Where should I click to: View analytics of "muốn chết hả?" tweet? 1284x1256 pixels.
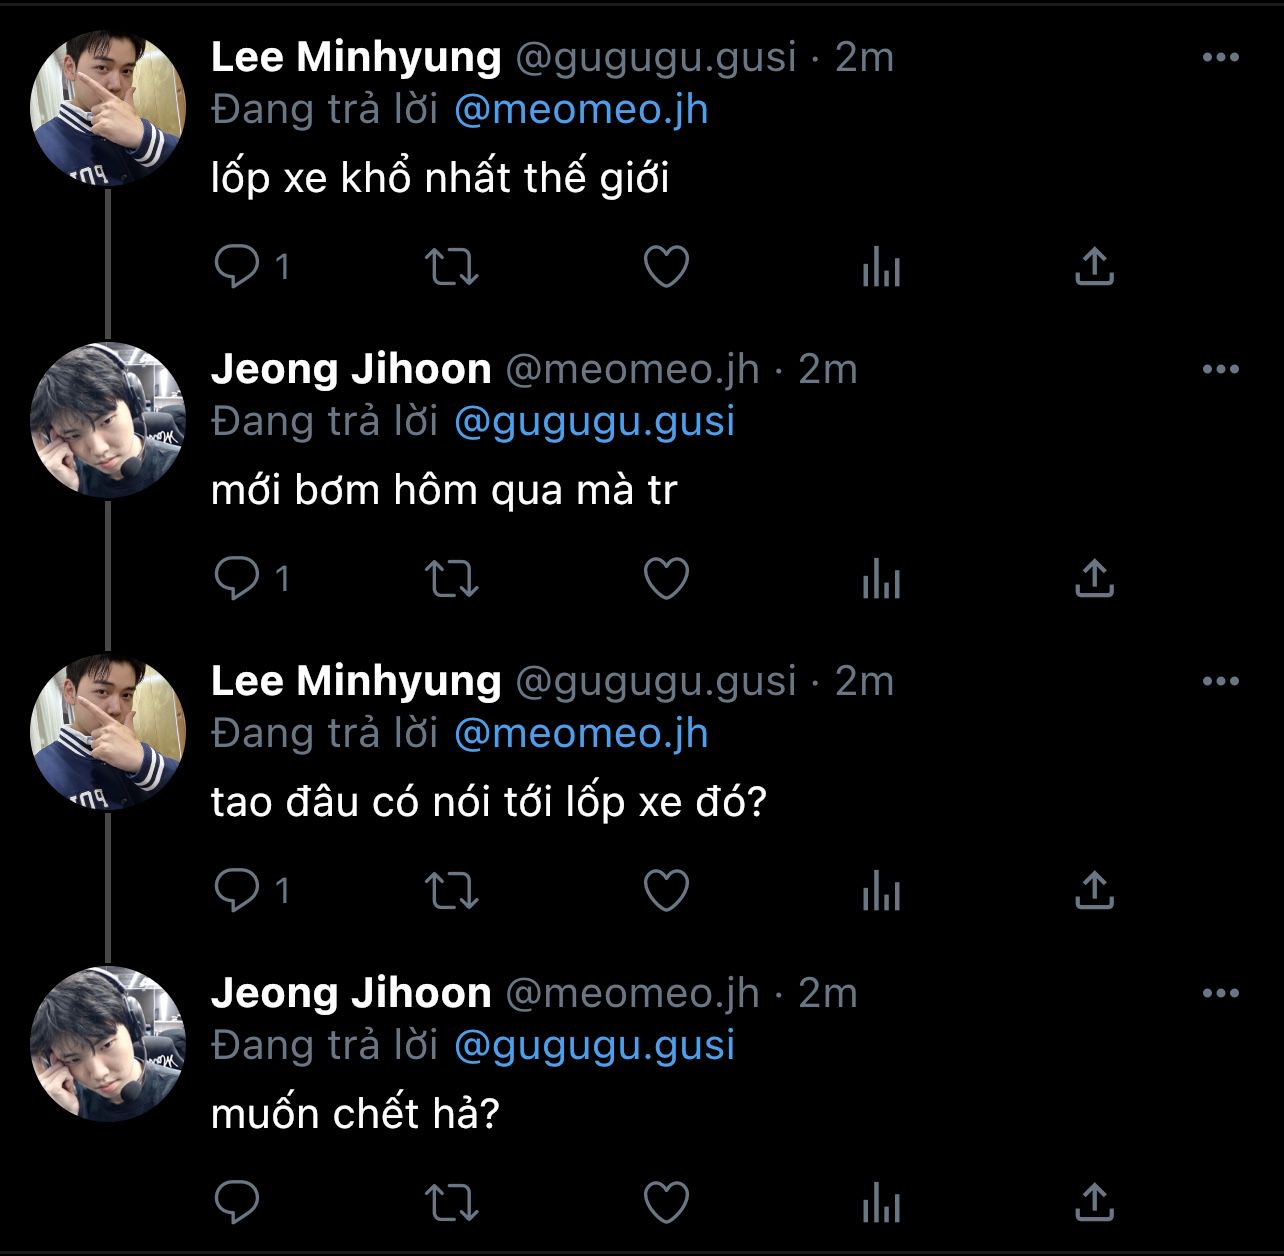(881, 1202)
